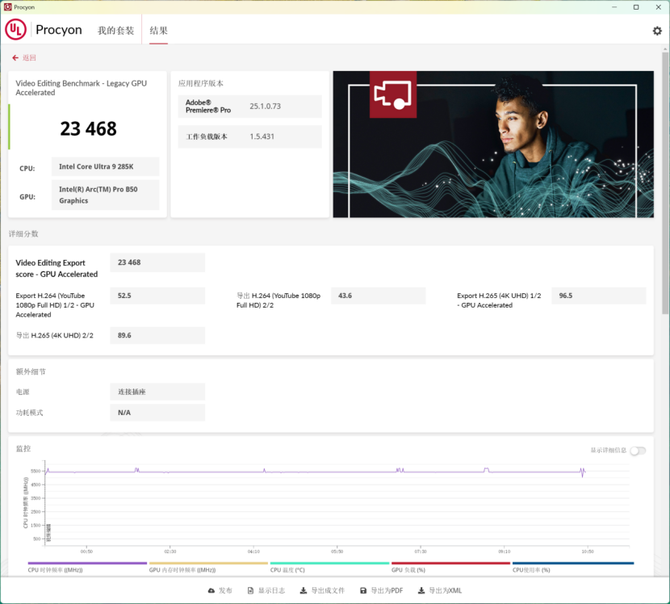The height and width of the screenshot is (604, 670).
Task: Toggle the show detailed info (显示详细信息) switch
Action: click(637, 450)
